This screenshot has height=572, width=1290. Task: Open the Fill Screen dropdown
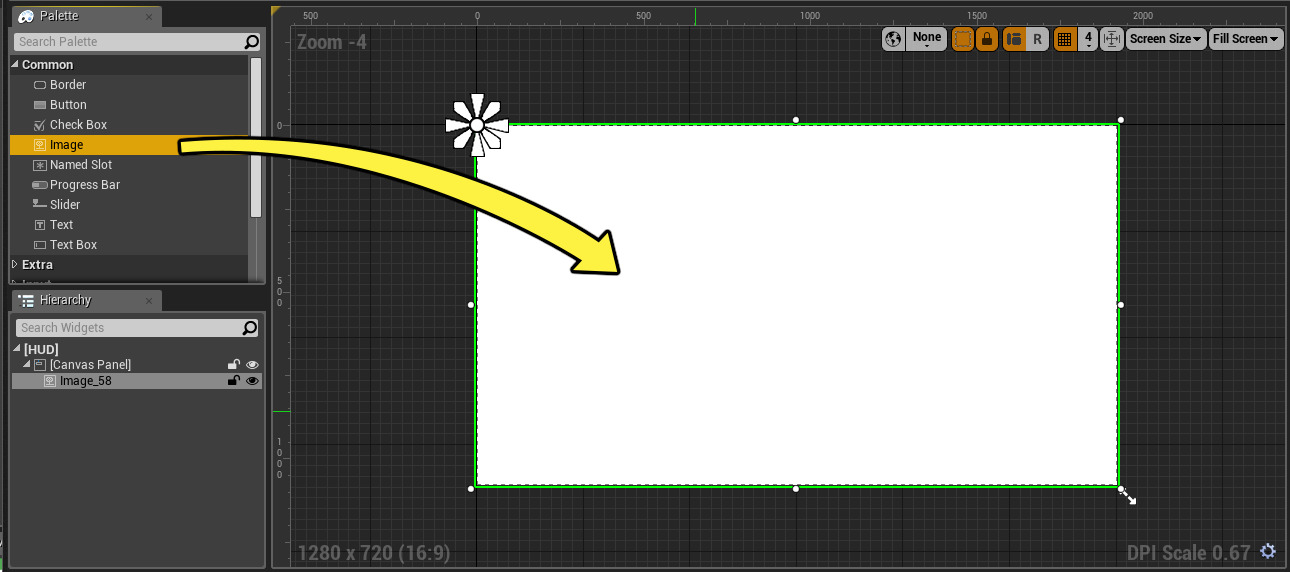coord(1246,39)
